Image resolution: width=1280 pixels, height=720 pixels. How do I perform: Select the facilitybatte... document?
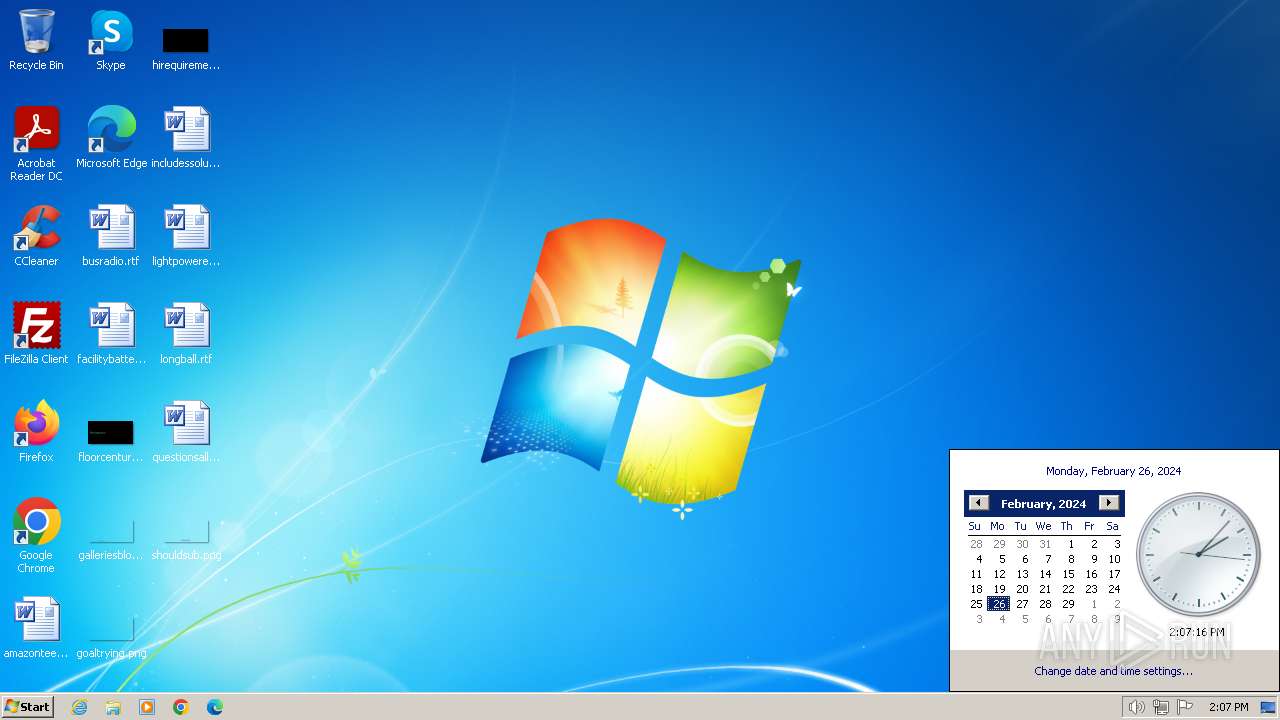tap(111, 334)
